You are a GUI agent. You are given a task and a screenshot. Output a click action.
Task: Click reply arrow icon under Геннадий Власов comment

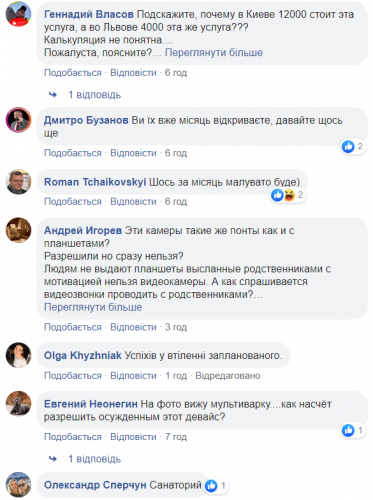click(53, 95)
